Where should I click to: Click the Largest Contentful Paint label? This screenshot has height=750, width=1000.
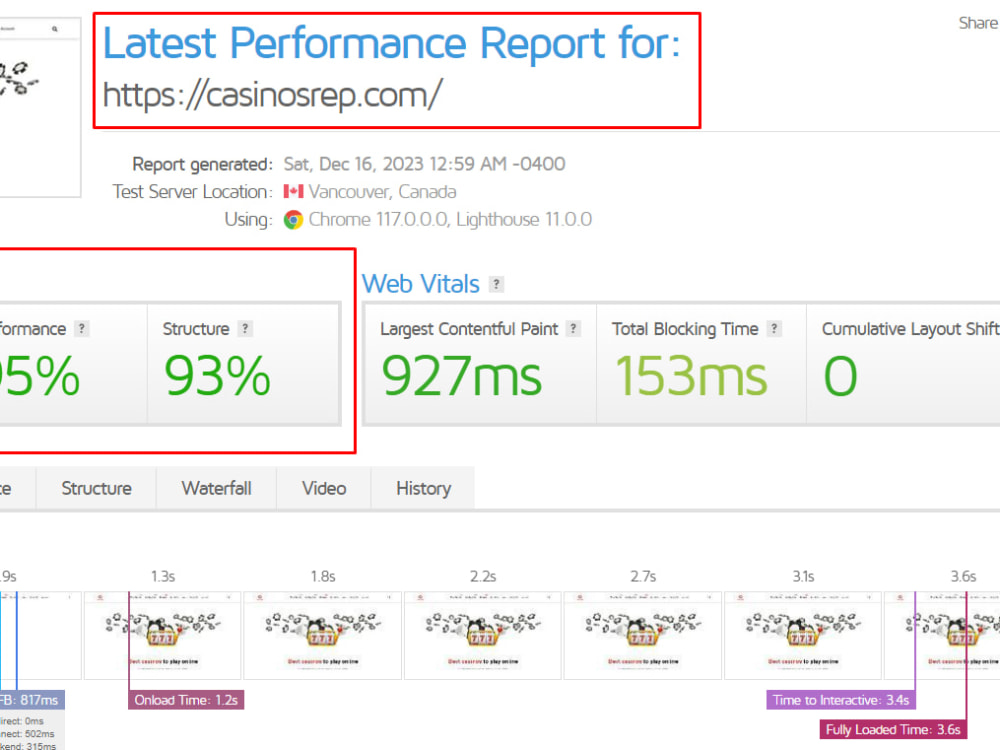pyautogui.click(x=469, y=329)
